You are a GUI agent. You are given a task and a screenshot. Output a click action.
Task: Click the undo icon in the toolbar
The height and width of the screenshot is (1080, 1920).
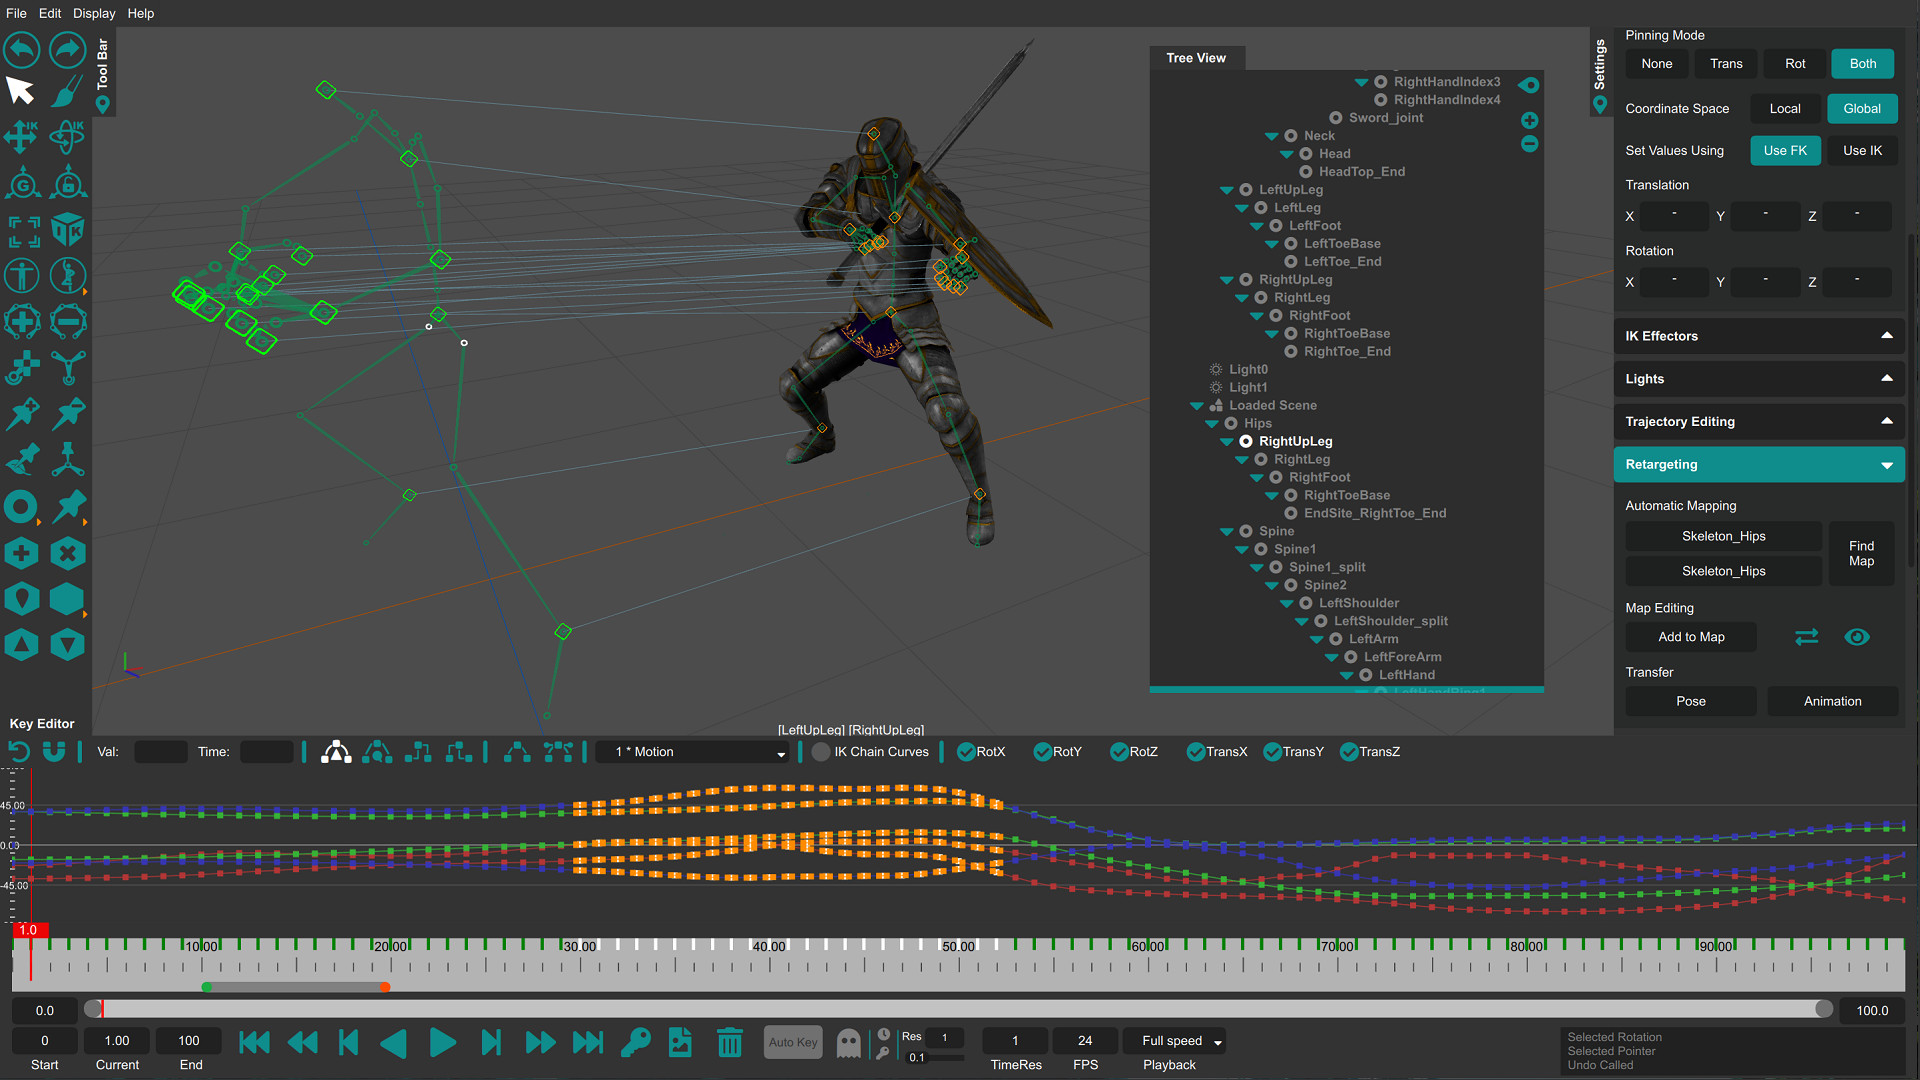click(x=20, y=48)
